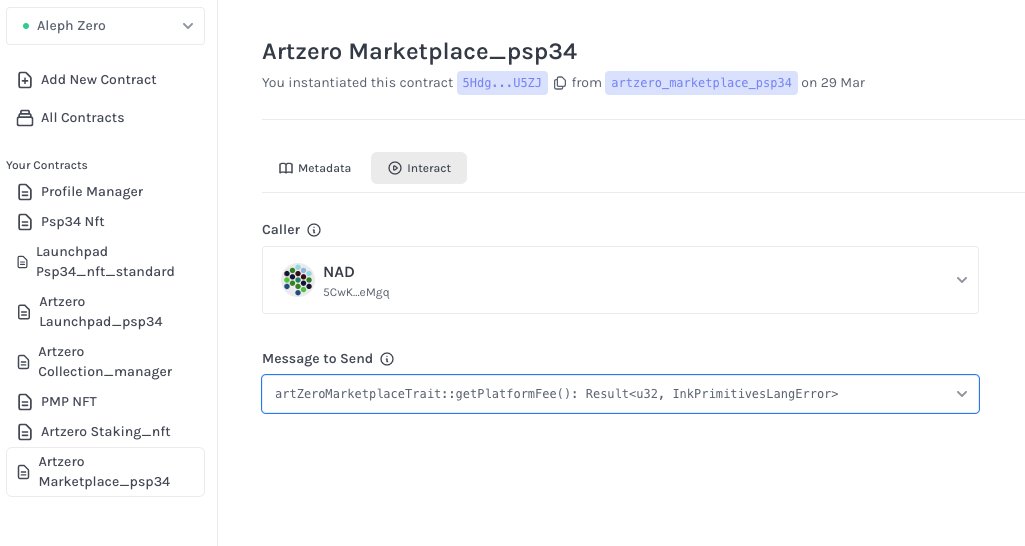Screen dimensions: 1025x546
Task: Open Launchpad Psp34_nft_standard contract
Action: point(105,262)
